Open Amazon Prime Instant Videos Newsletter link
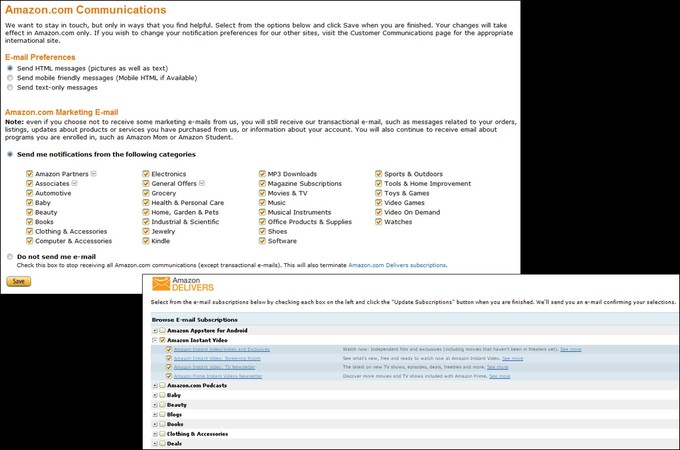The height and width of the screenshot is (450, 680). [x=218, y=376]
